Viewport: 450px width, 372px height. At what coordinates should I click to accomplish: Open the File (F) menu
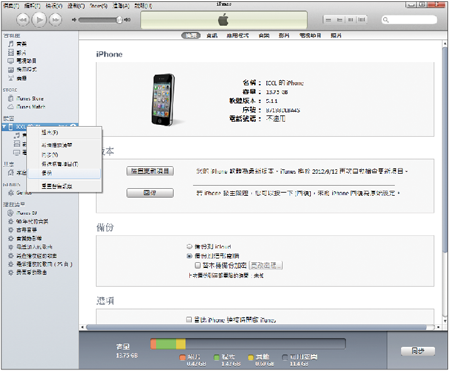point(11,6)
